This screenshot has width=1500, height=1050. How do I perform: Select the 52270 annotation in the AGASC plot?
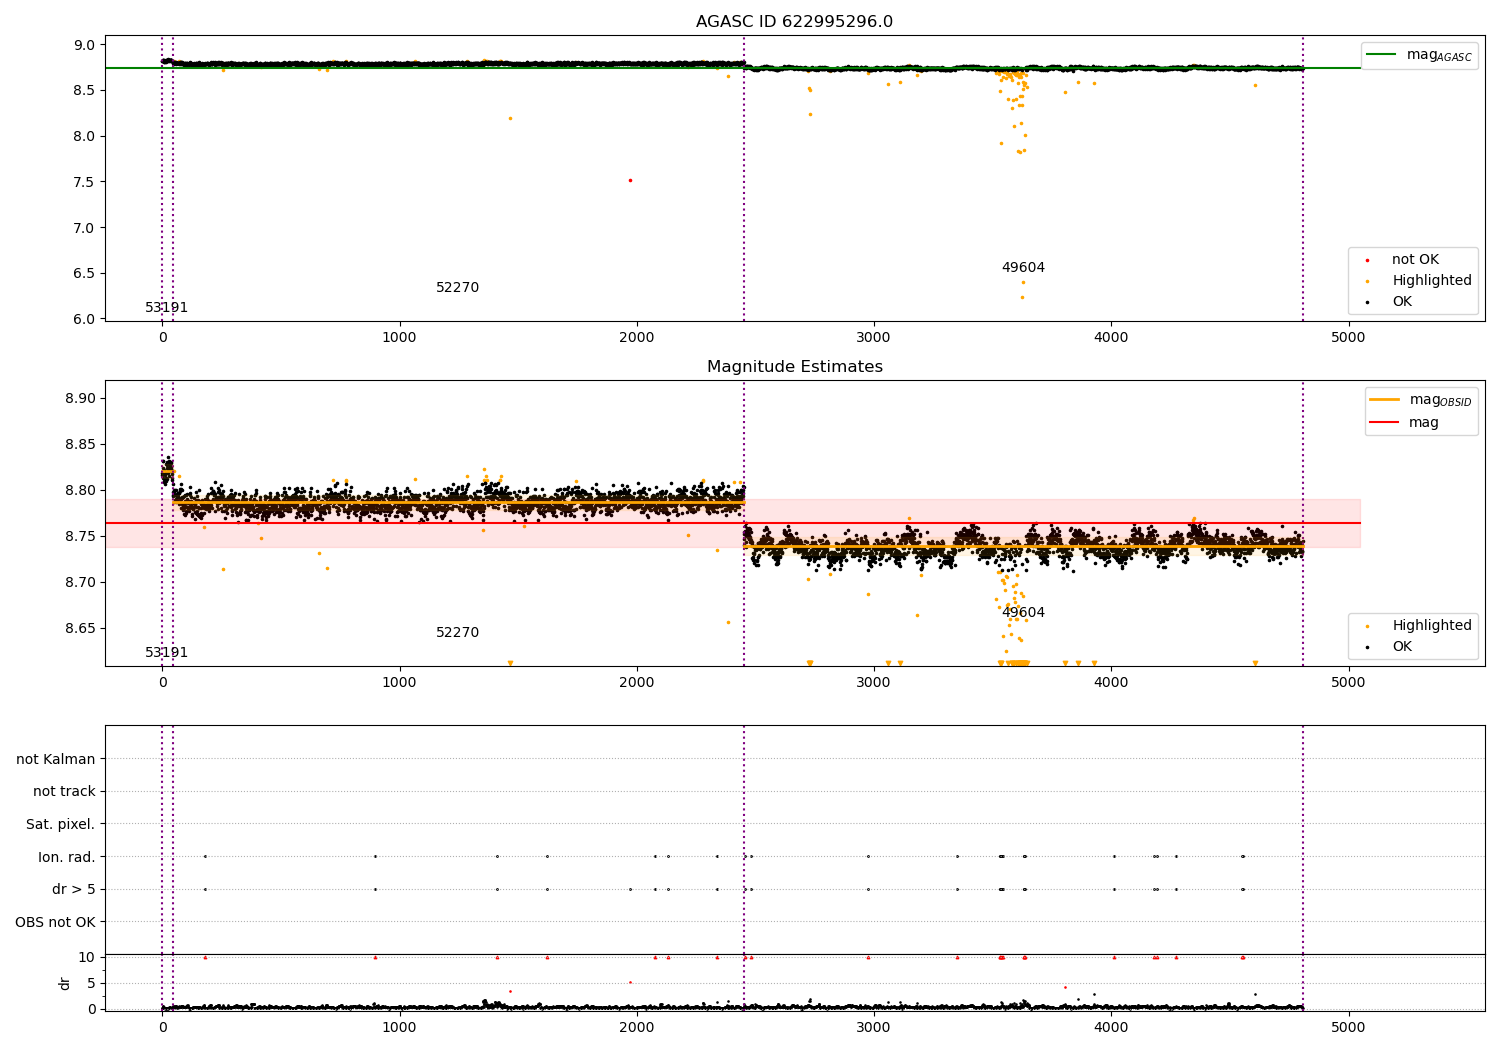(457, 288)
